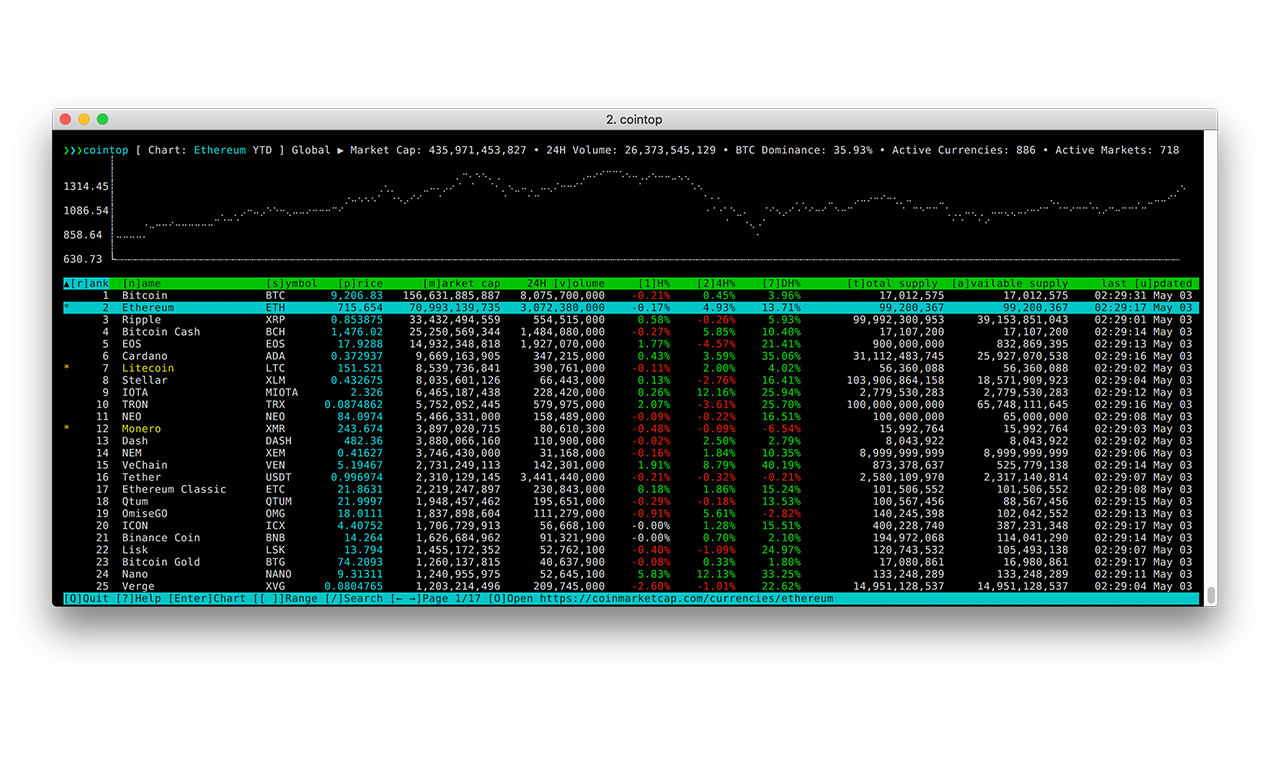Click the [?]Help status bar entry
Screen dimensions: 1270x760
(x=138, y=598)
